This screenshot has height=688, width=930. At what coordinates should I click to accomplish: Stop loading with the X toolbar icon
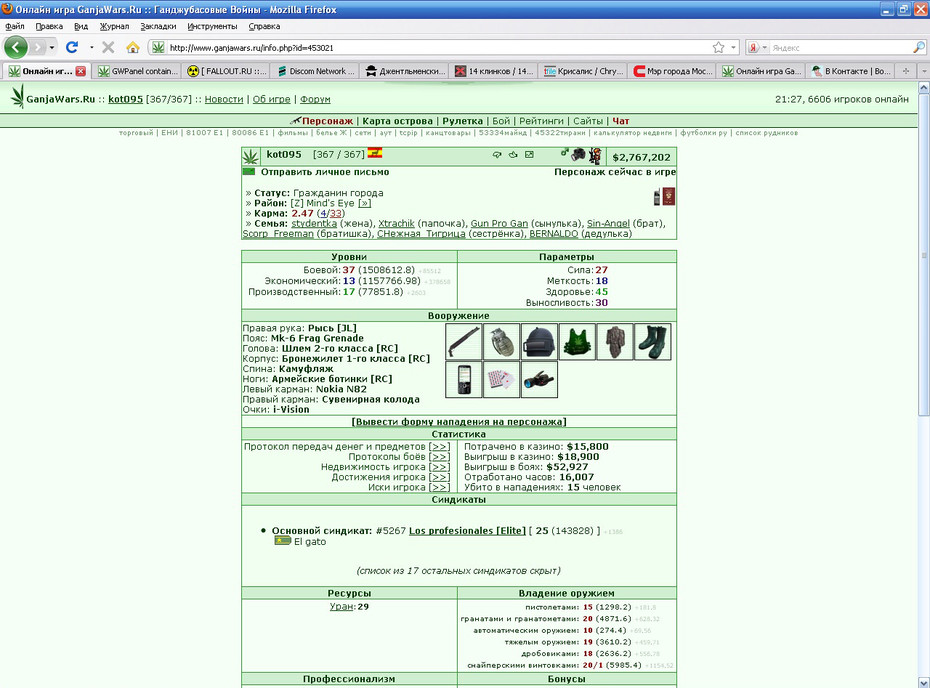pyautogui.click(x=108, y=47)
